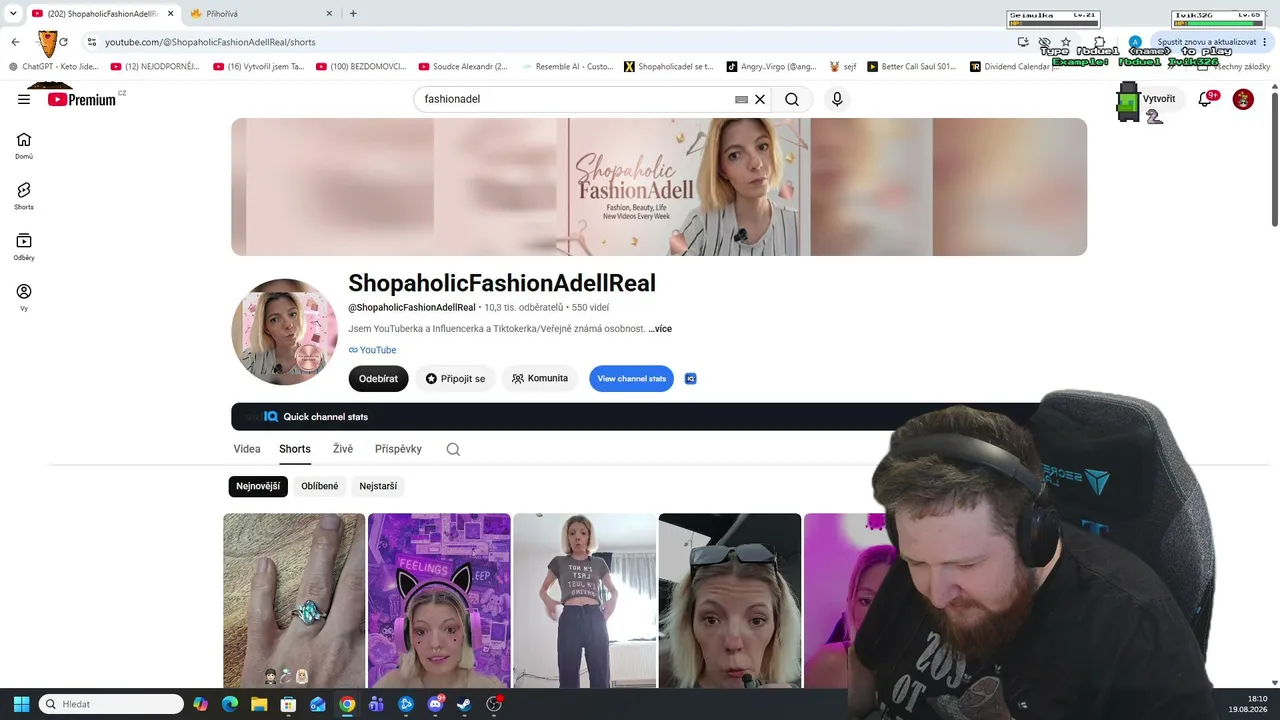The image size is (1280, 720).
Task: Open the Better Call Saul S01 bookmark
Action: (913, 67)
